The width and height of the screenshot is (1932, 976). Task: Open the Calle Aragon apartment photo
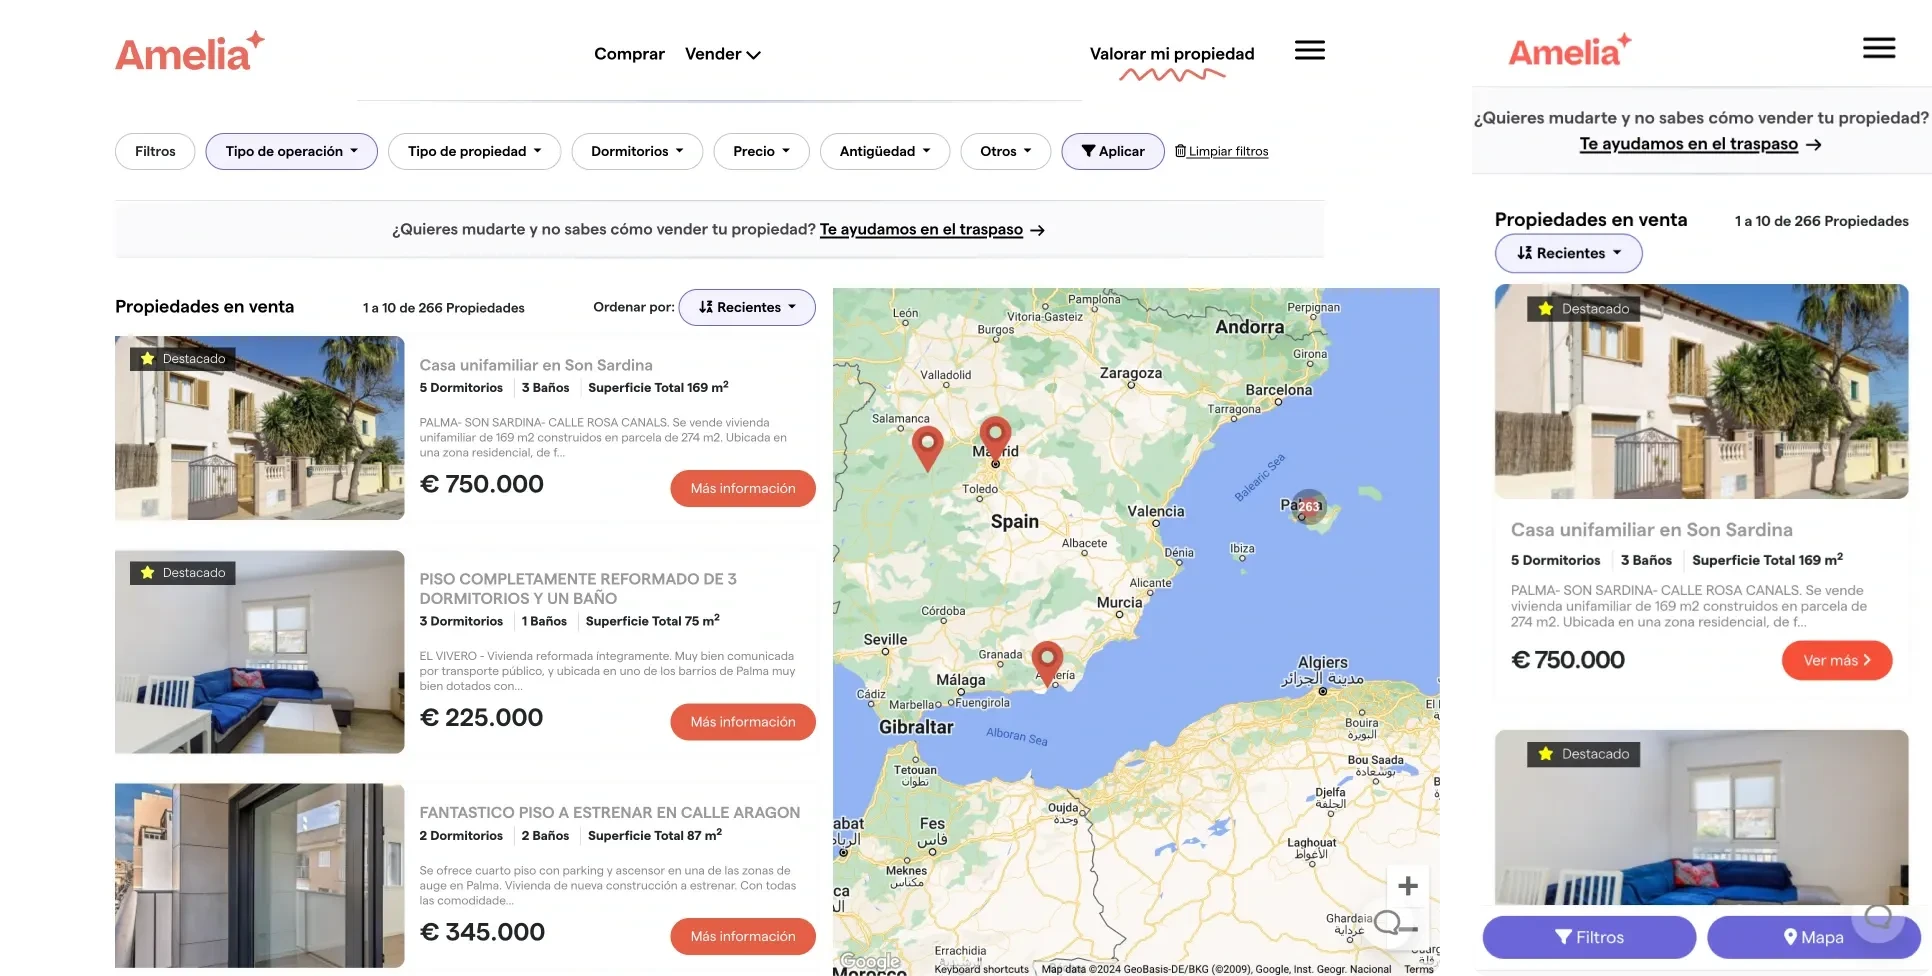pos(260,876)
